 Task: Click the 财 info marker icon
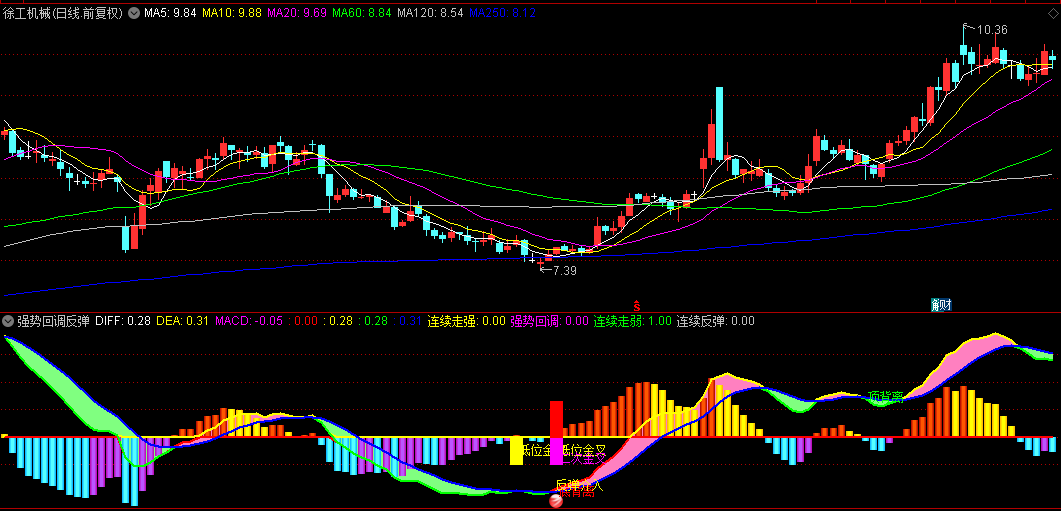[x=946, y=305]
